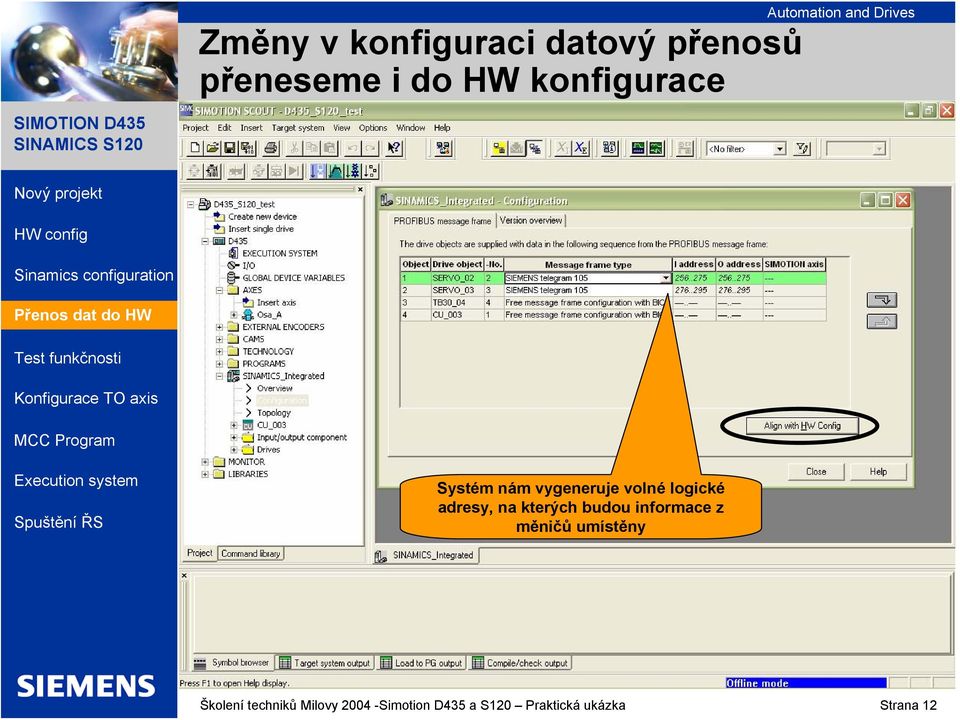The height and width of the screenshot is (720, 960).
Task: Expand the MONITOR folder
Action: click(205, 462)
